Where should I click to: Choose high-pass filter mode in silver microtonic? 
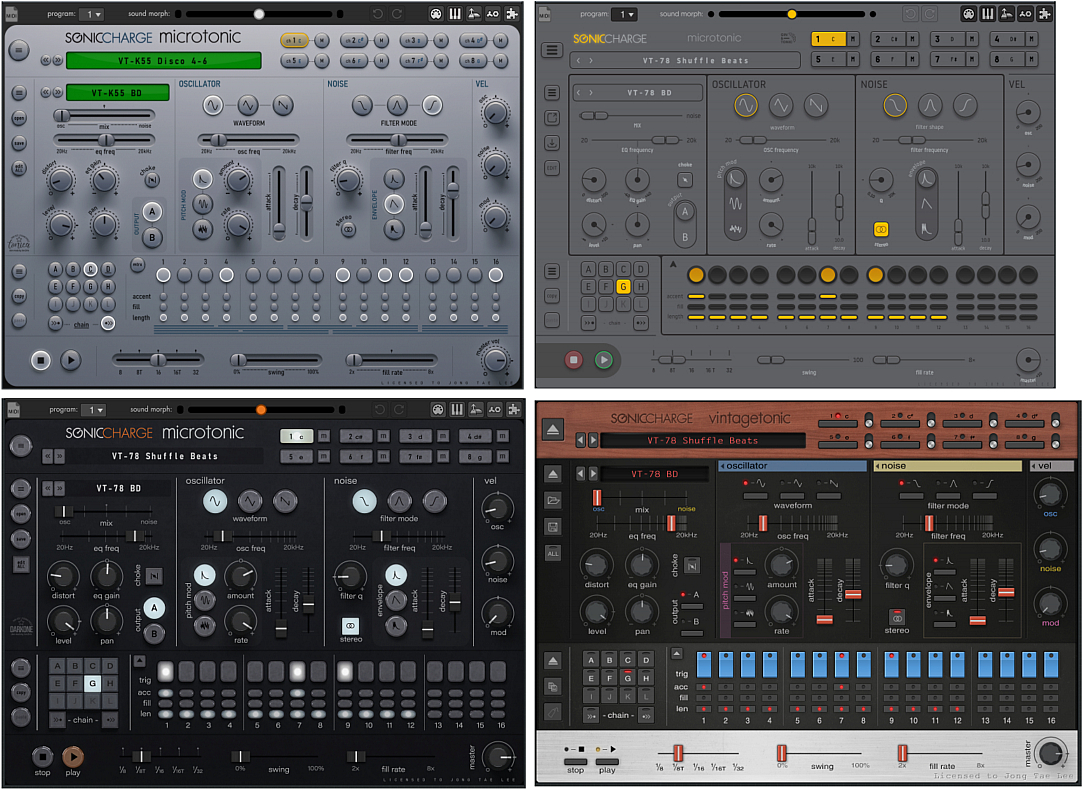(x=432, y=105)
